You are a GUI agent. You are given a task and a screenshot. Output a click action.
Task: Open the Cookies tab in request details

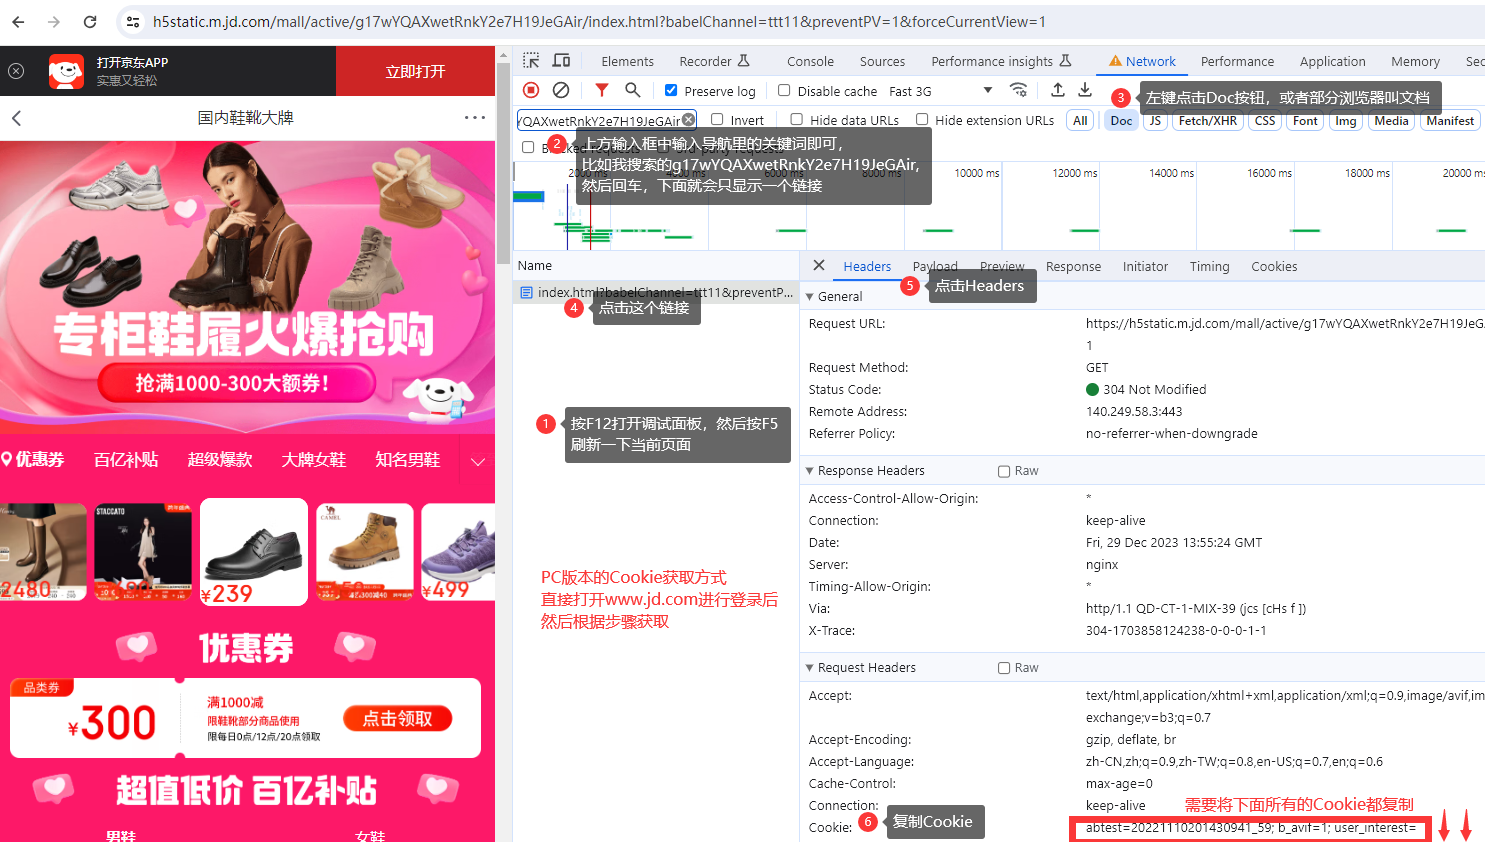1274,266
